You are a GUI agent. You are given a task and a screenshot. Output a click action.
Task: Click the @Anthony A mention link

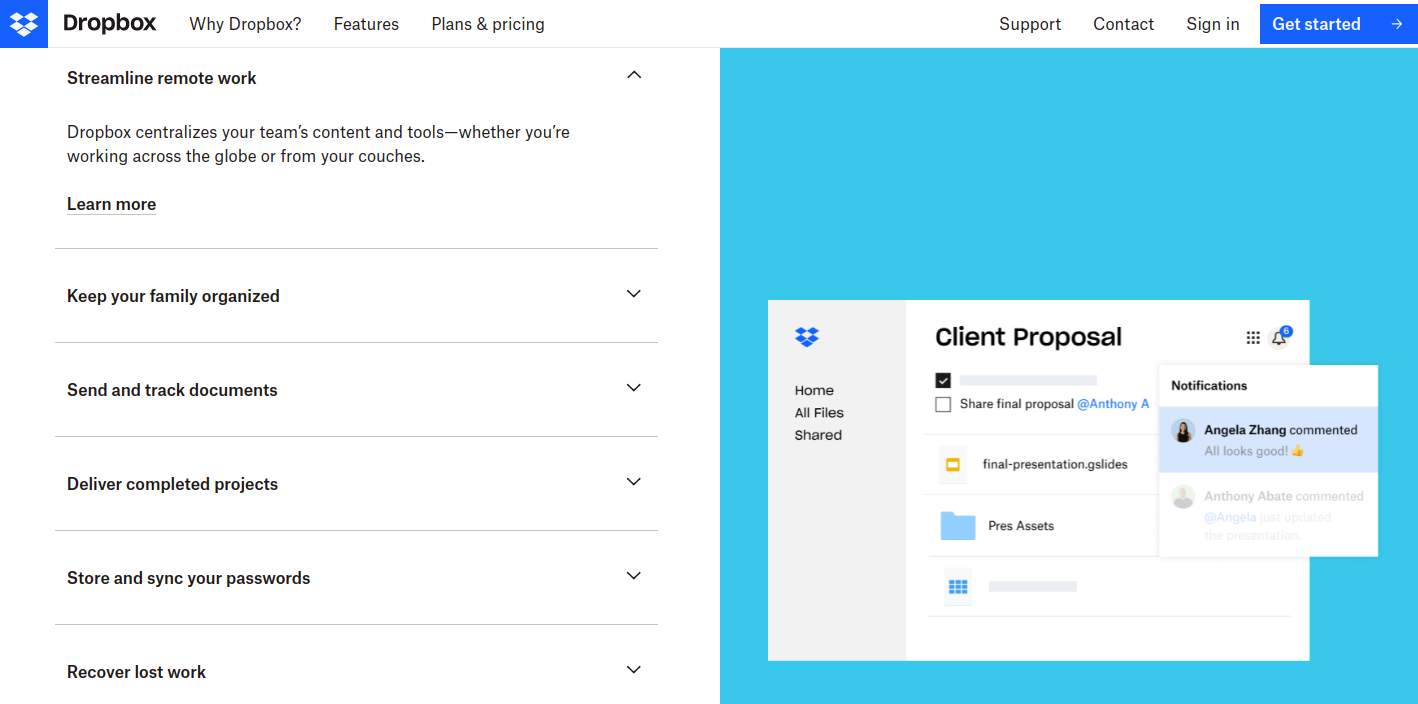click(x=1113, y=404)
